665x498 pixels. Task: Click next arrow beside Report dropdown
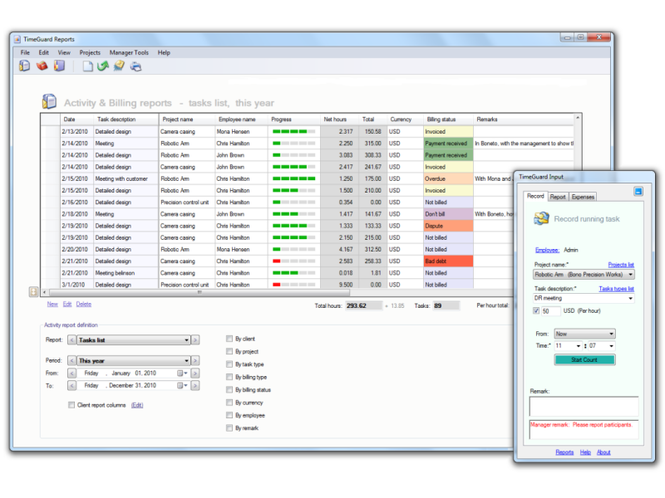(x=195, y=340)
